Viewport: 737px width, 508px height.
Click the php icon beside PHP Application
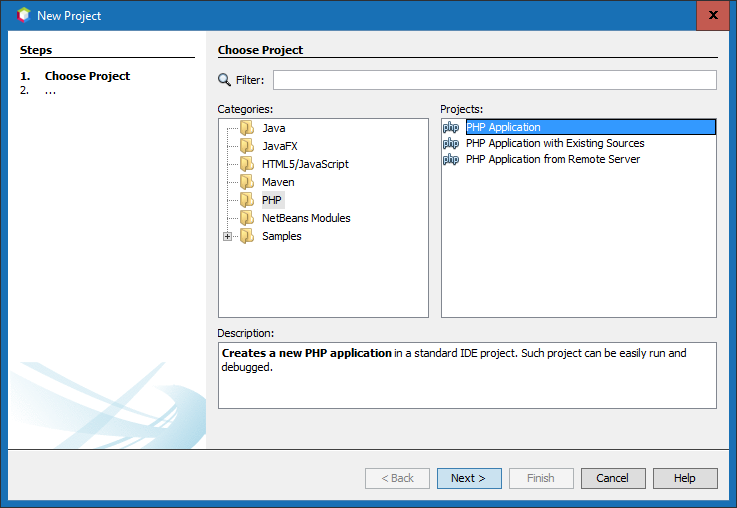coord(451,127)
